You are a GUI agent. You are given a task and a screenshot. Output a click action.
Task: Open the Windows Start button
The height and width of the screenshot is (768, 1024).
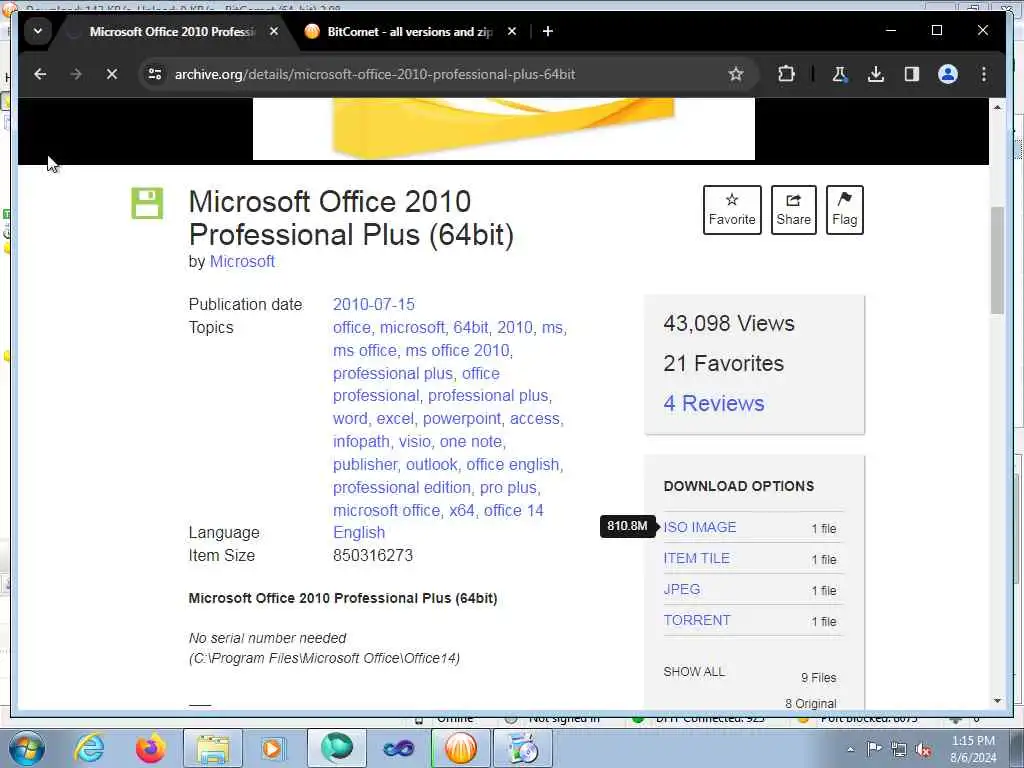(x=27, y=748)
